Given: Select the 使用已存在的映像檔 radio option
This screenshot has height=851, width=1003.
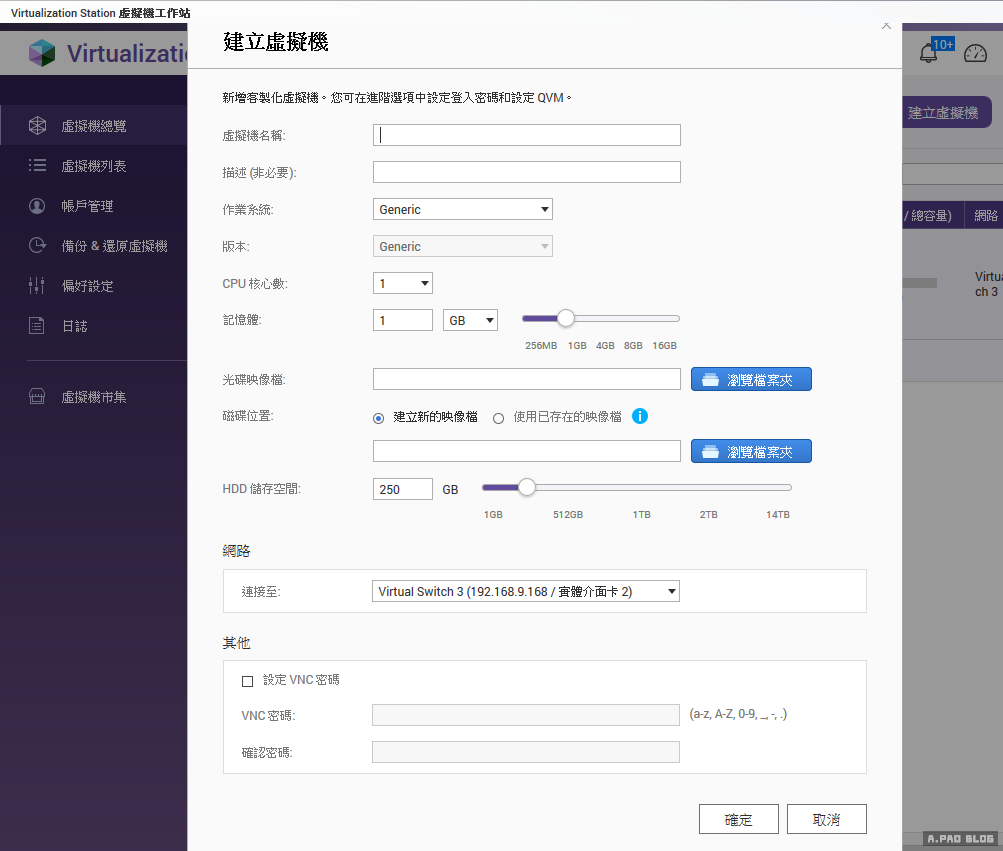Looking at the screenshot, I should coord(498,418).
